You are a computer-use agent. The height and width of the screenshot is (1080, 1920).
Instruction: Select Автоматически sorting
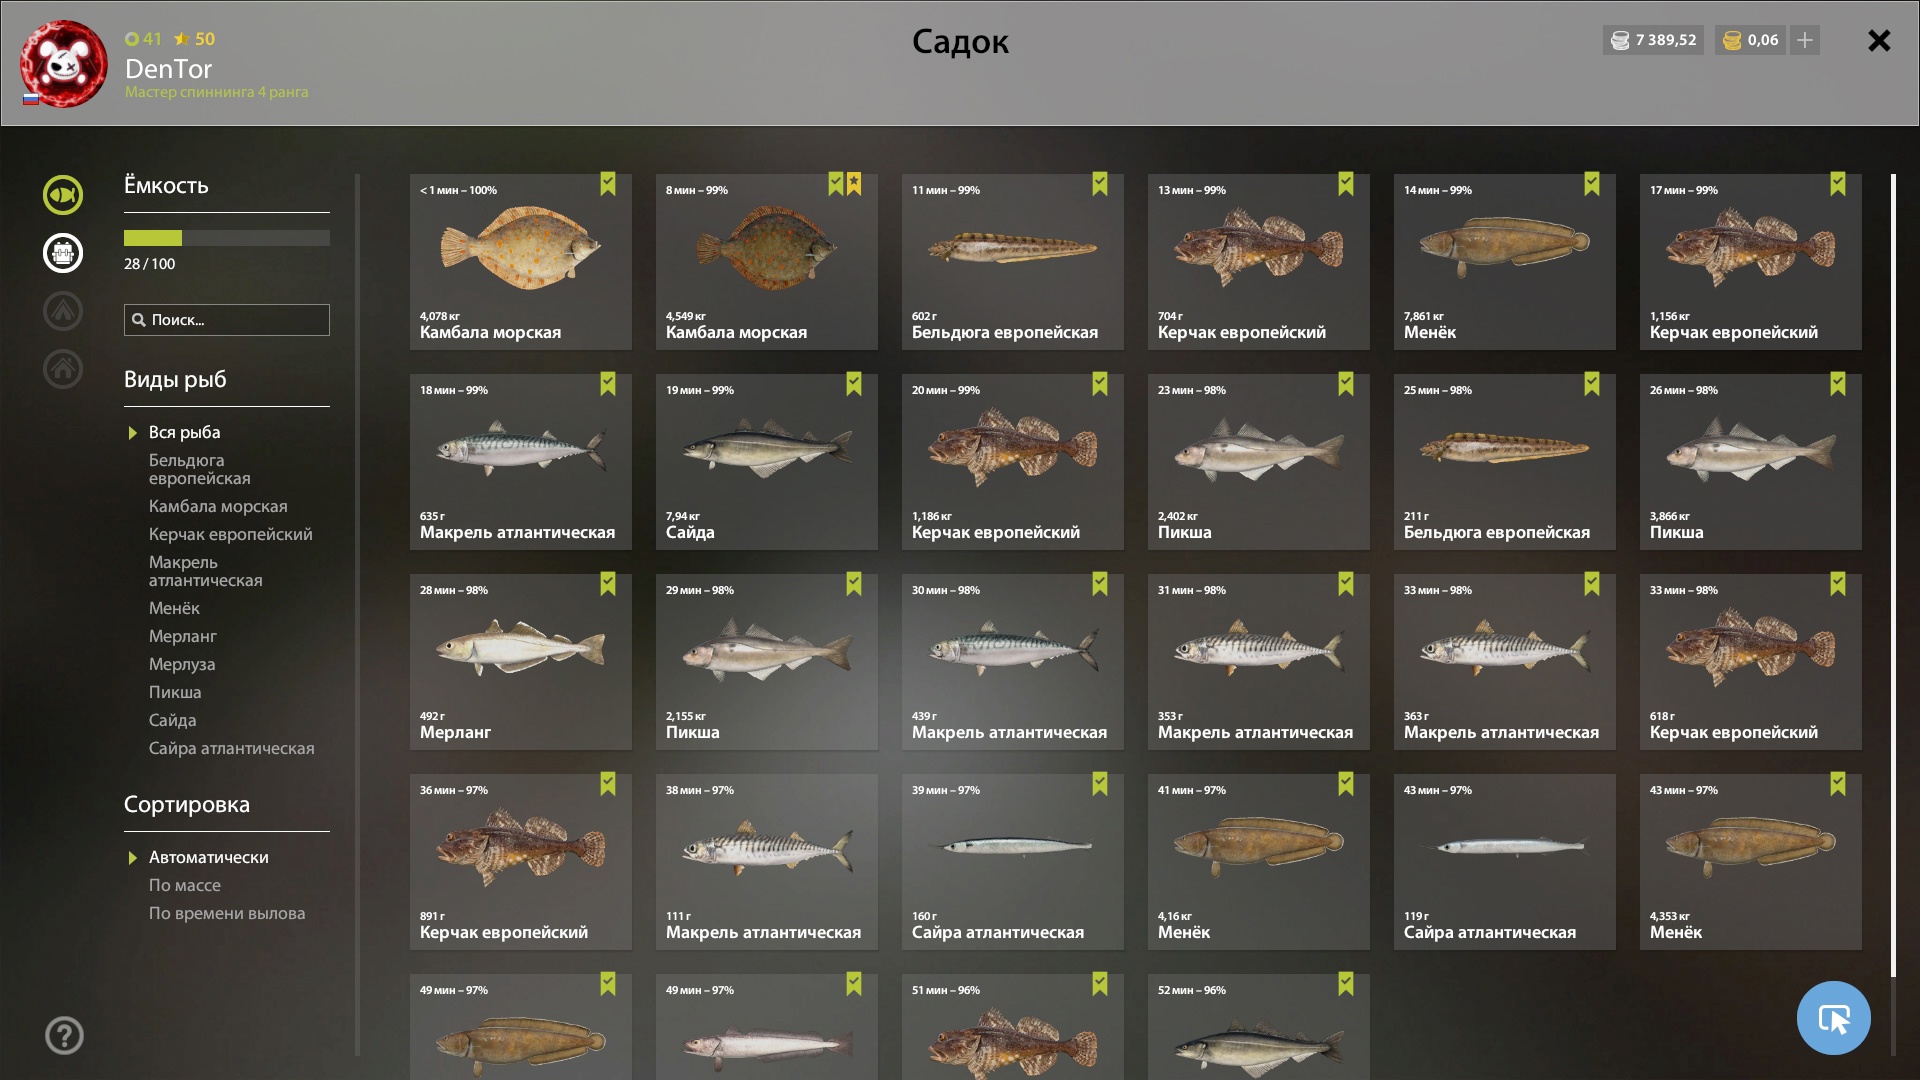coord(208,857)
